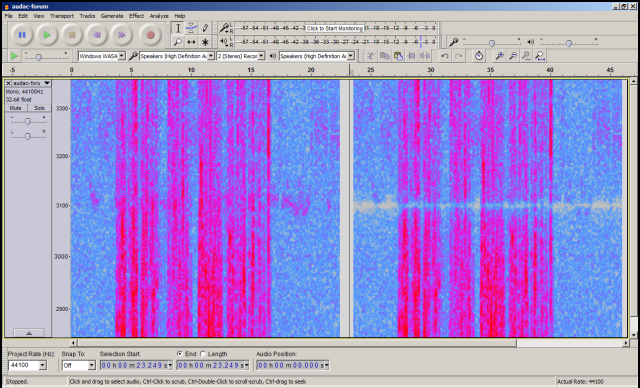Click the horizontal scrollbar under the track

[x=297, y=343]
